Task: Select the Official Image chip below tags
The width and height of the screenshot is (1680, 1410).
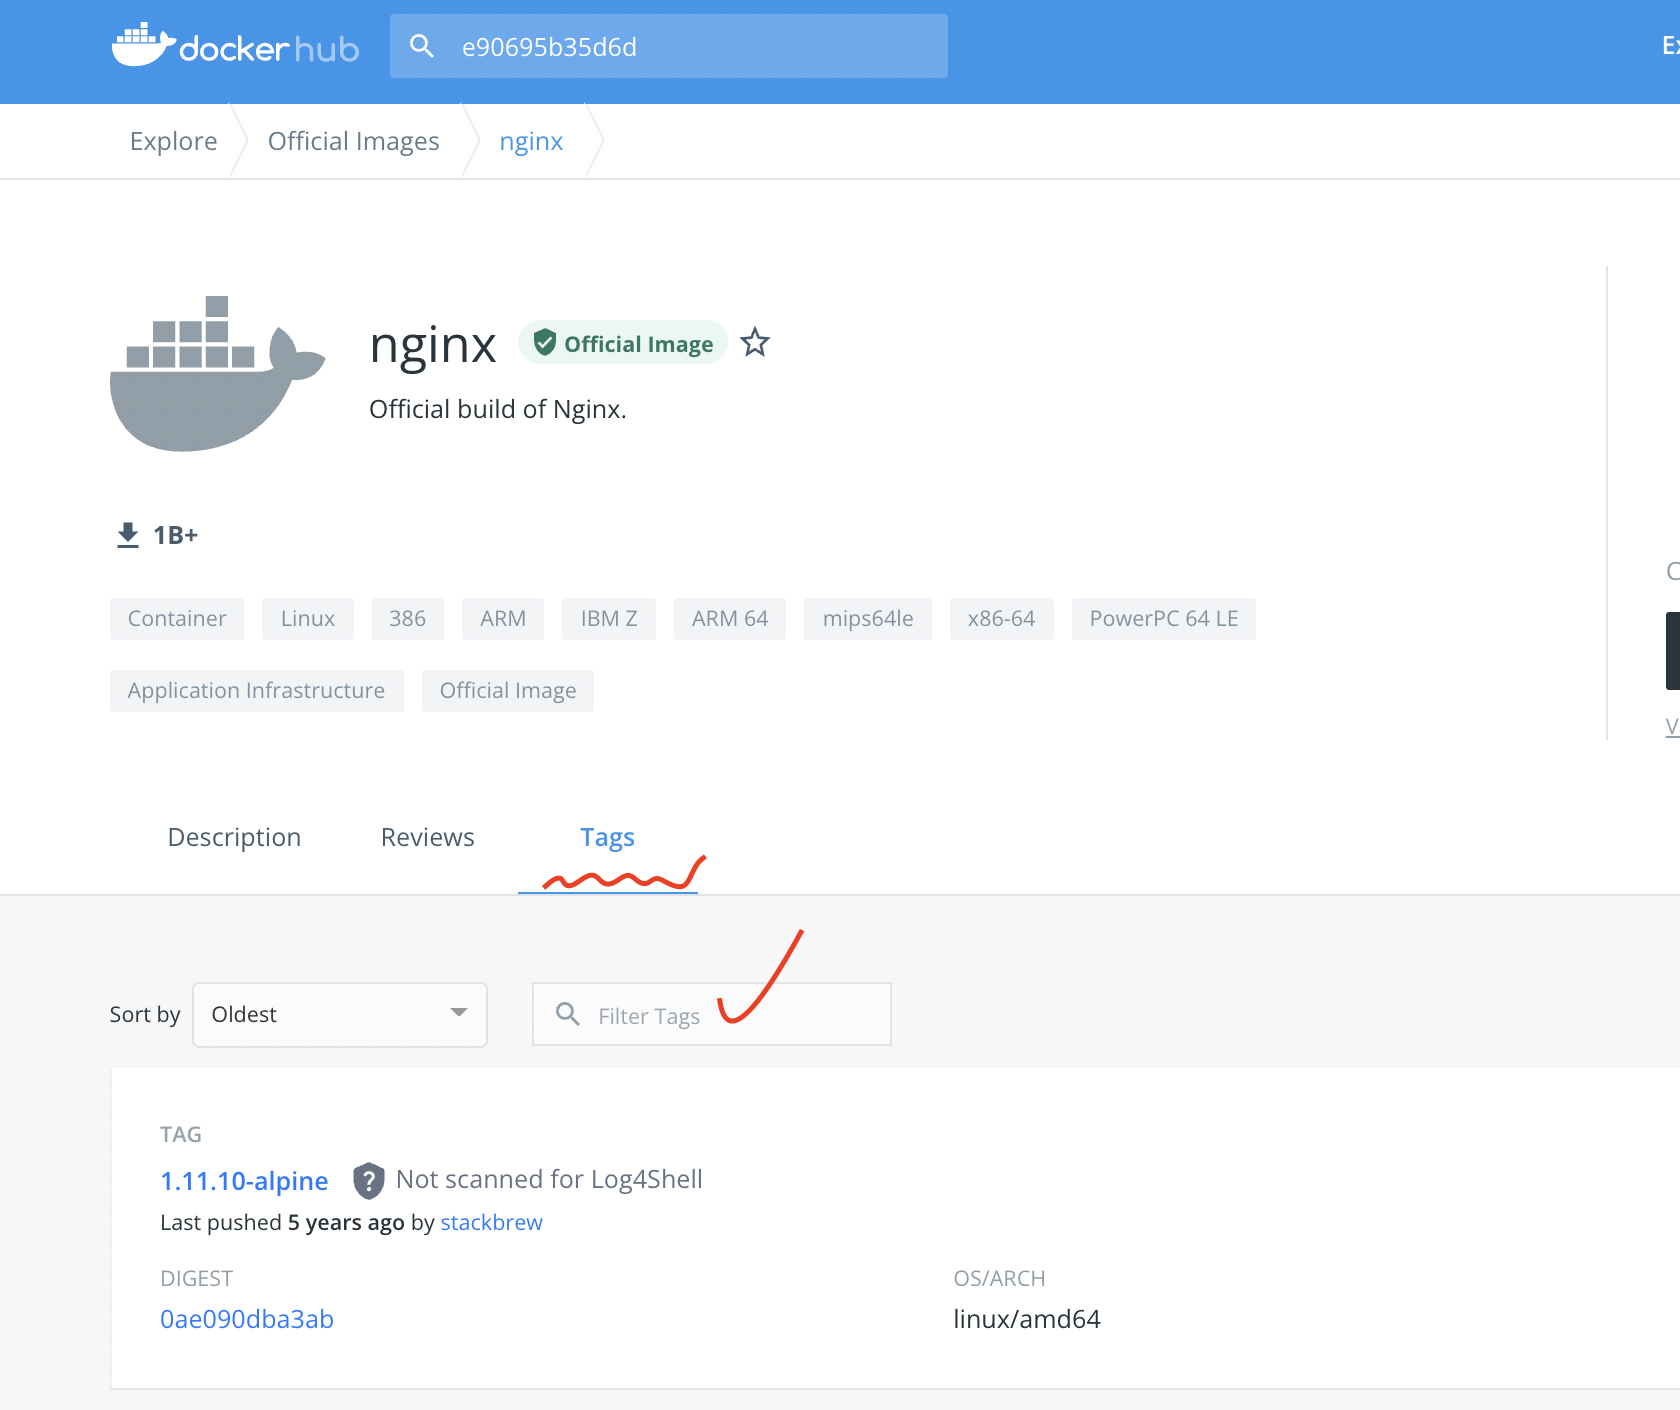Action: (x=508, y=691)
